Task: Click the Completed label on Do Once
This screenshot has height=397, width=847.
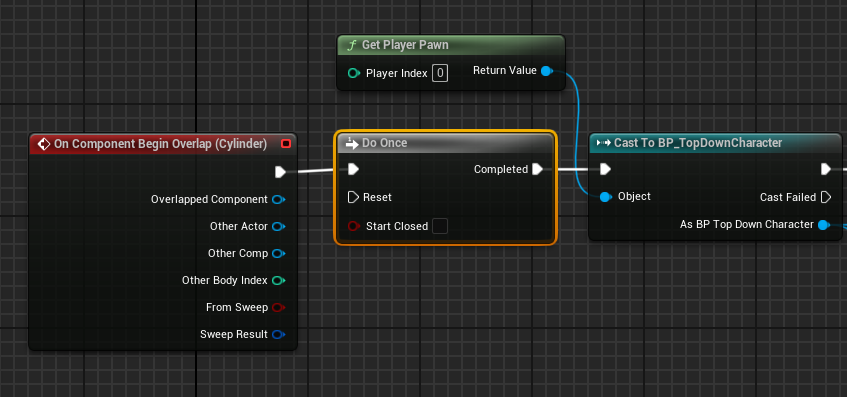Action: pos(501,169)
